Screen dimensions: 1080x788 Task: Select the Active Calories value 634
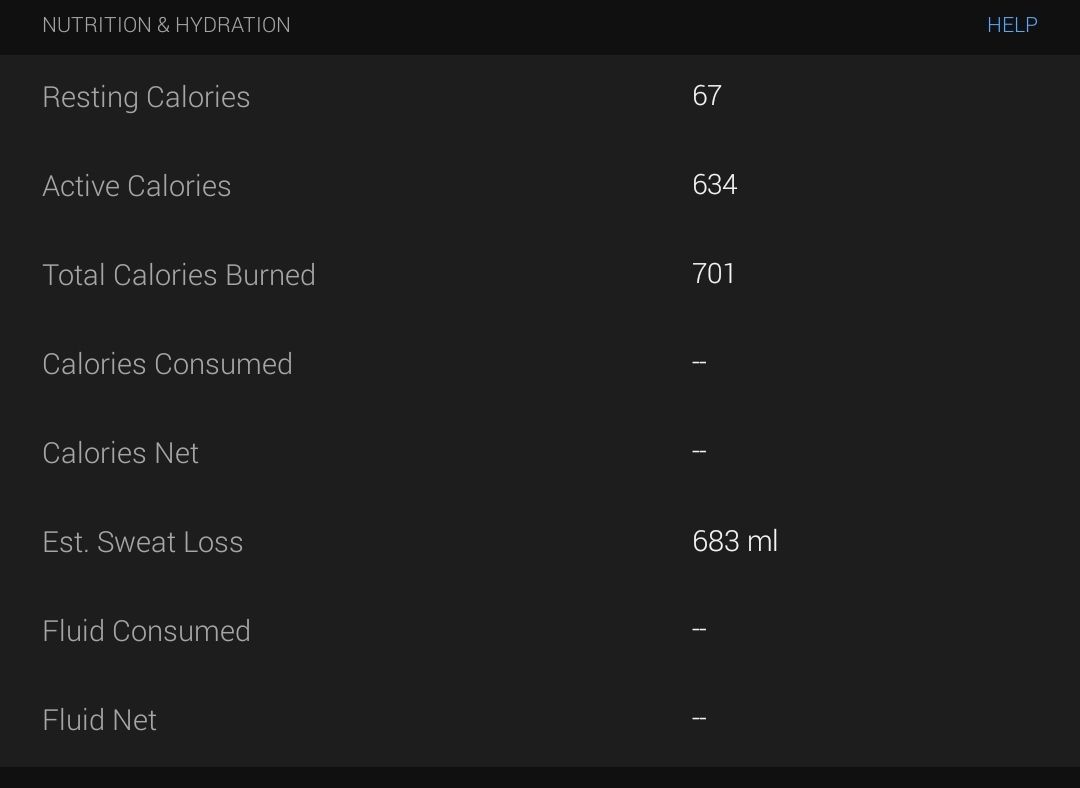[x=715, y=185]
